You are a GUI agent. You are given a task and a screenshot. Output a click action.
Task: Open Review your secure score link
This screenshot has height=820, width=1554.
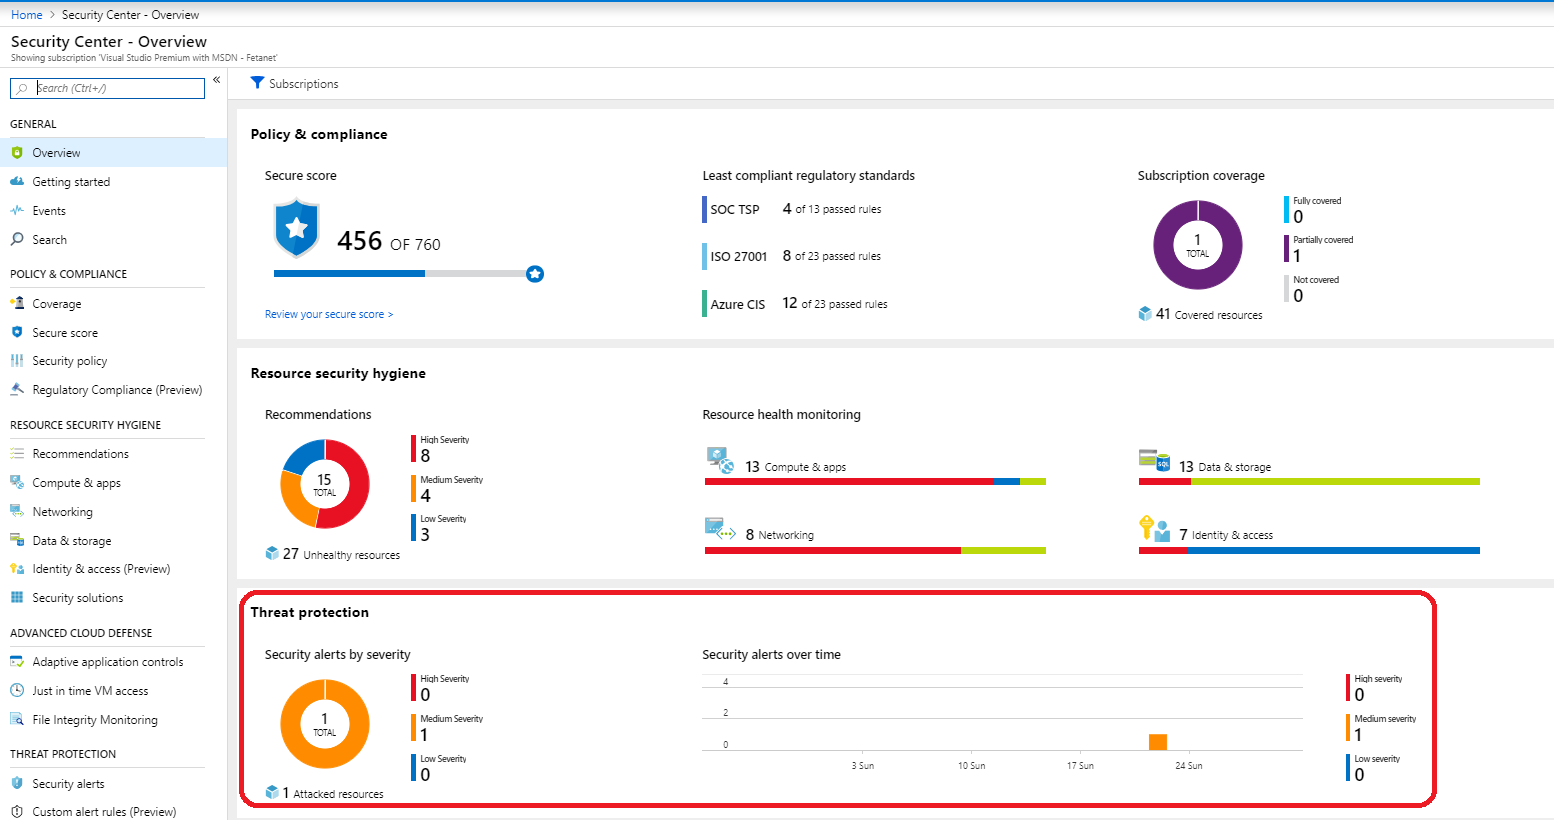[x=328, y=314]
